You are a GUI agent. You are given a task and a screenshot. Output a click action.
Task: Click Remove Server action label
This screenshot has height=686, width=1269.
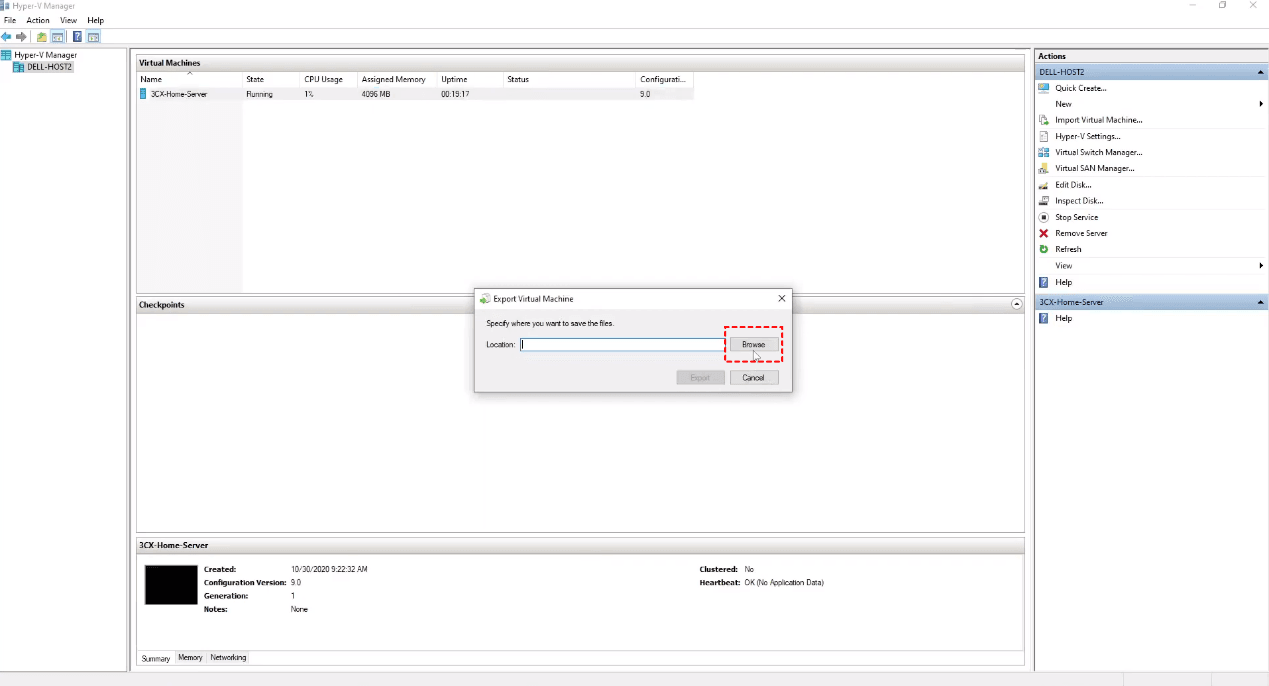(x=1081, y=233)
